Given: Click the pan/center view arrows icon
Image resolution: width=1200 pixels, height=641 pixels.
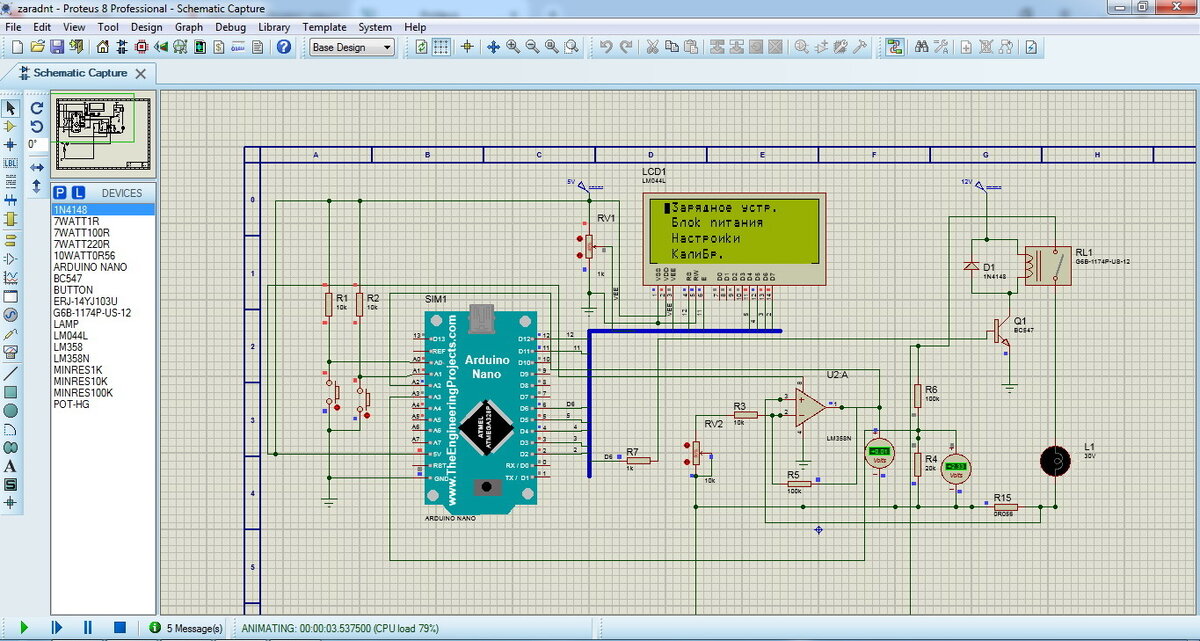Looking at the screenshot, I should click(x=493, y=47).
